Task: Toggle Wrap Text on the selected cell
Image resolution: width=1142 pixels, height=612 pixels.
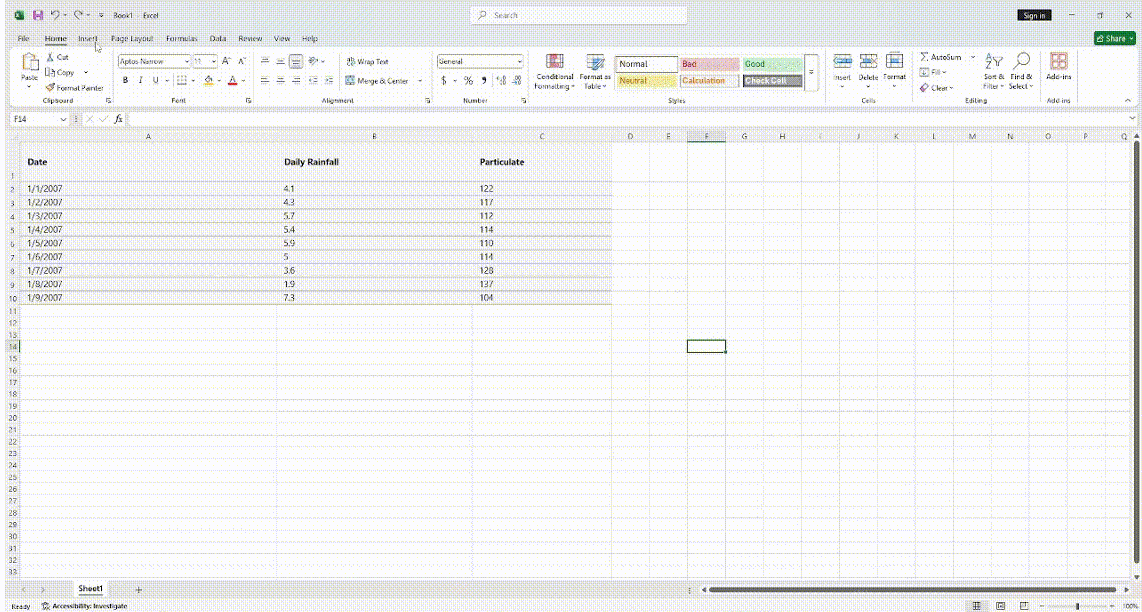Action: click(x=366, y=62)
